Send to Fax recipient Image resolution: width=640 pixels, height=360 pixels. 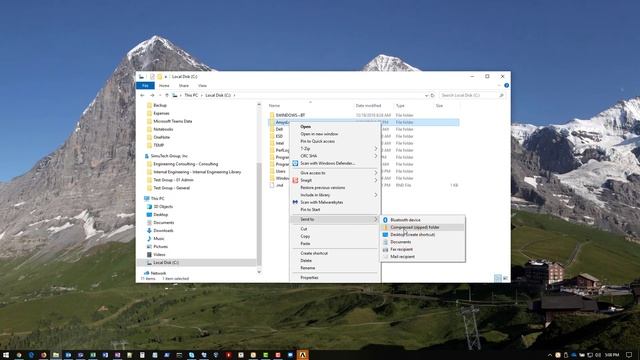tap(422, 249)
